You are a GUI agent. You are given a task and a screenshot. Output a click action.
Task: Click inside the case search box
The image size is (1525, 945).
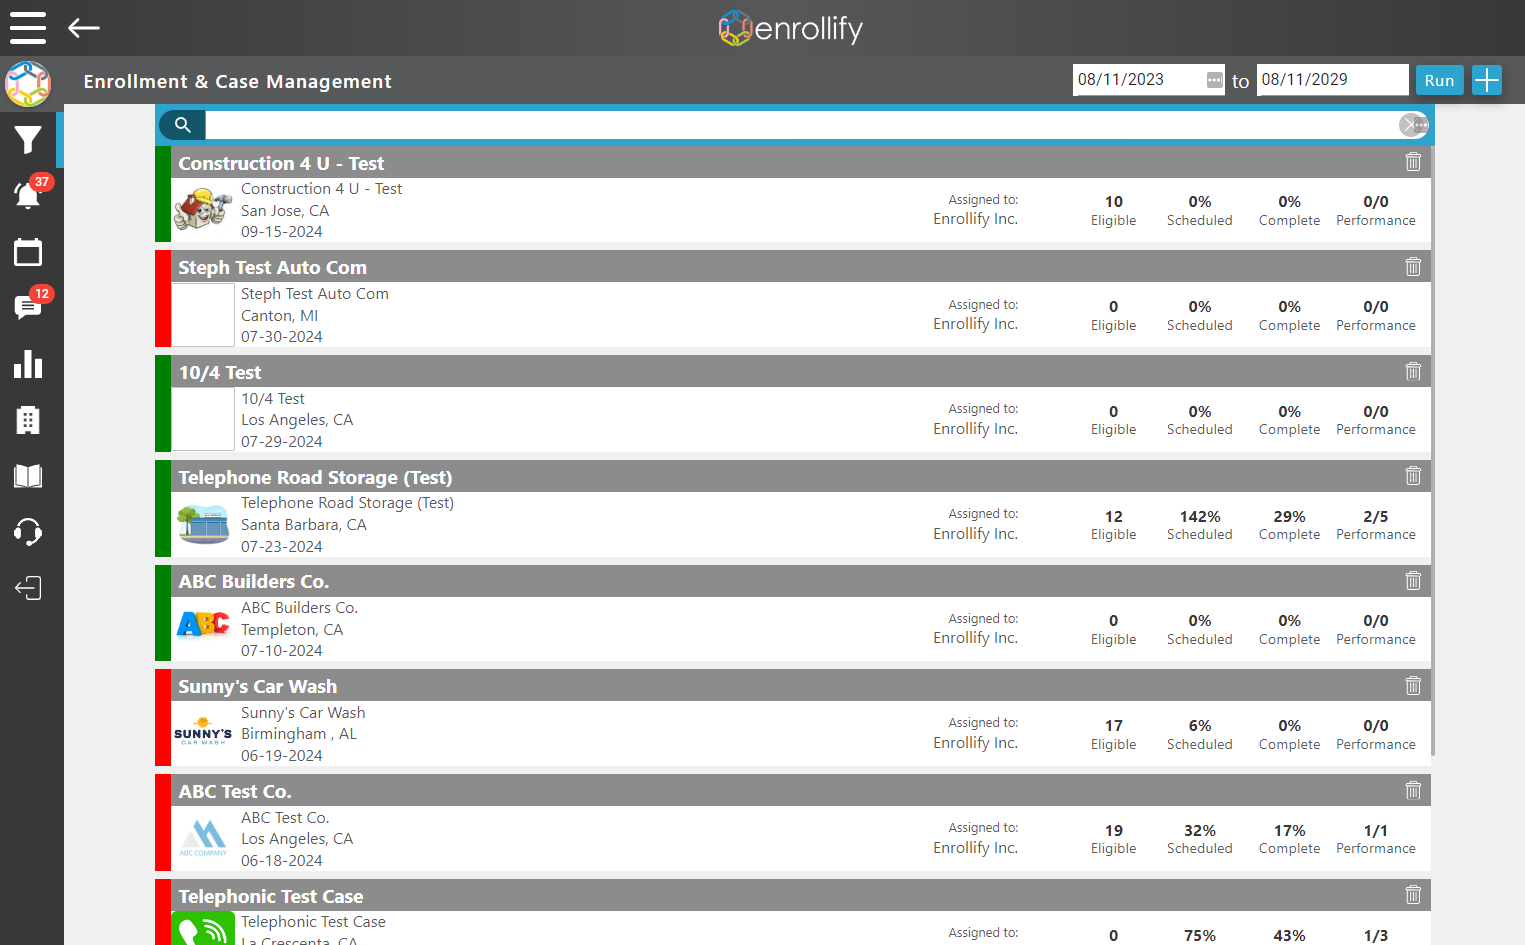click(801, 125)
